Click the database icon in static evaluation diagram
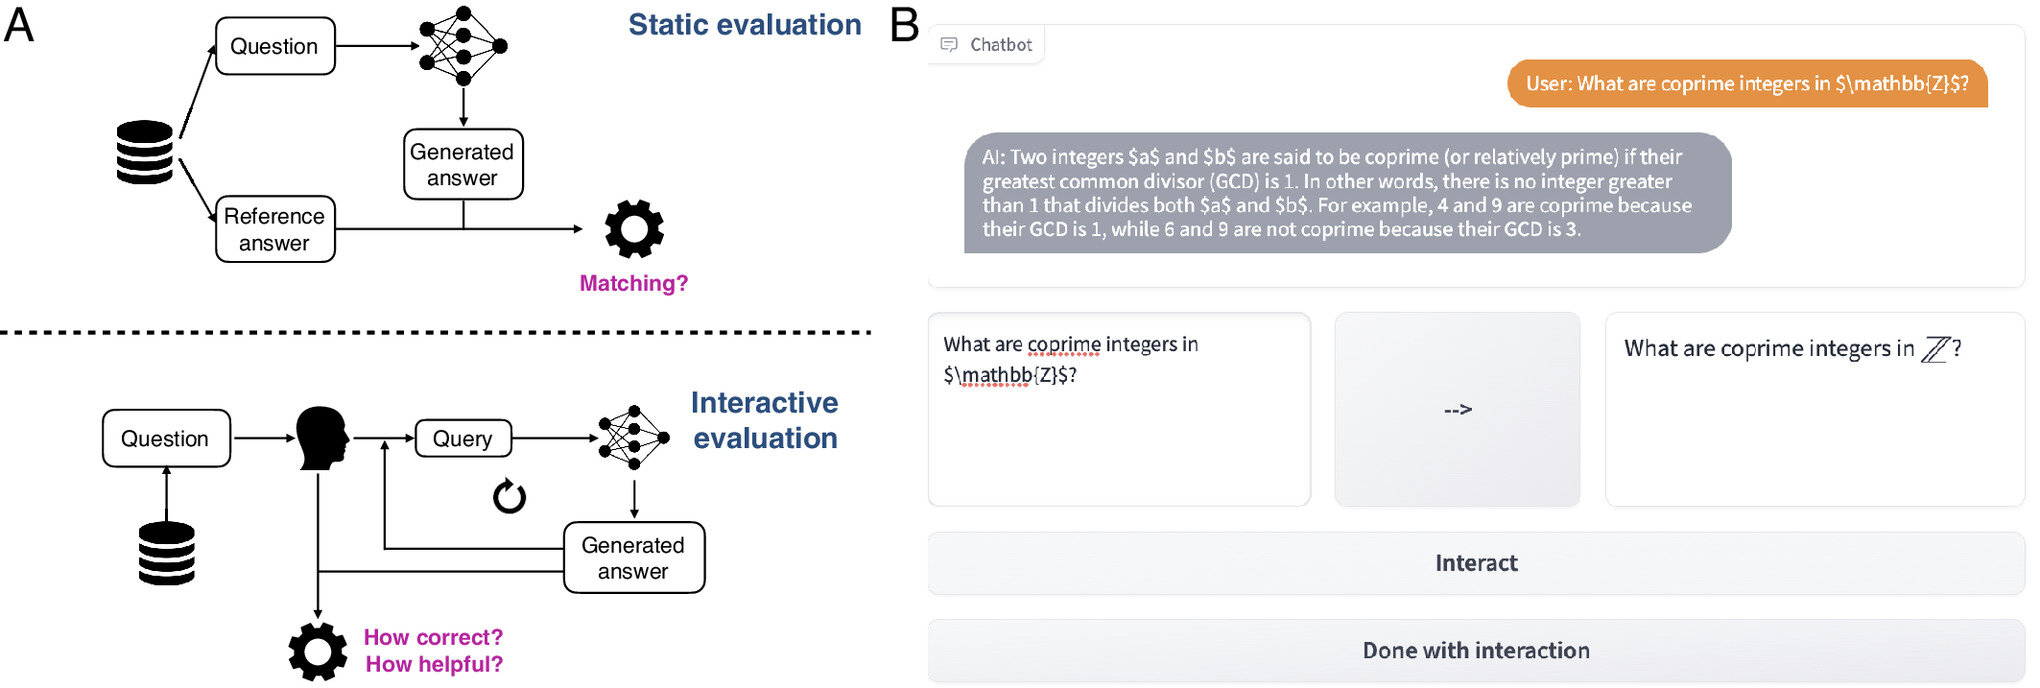This screenshot has height=688, width=2040. coord(145,152)
